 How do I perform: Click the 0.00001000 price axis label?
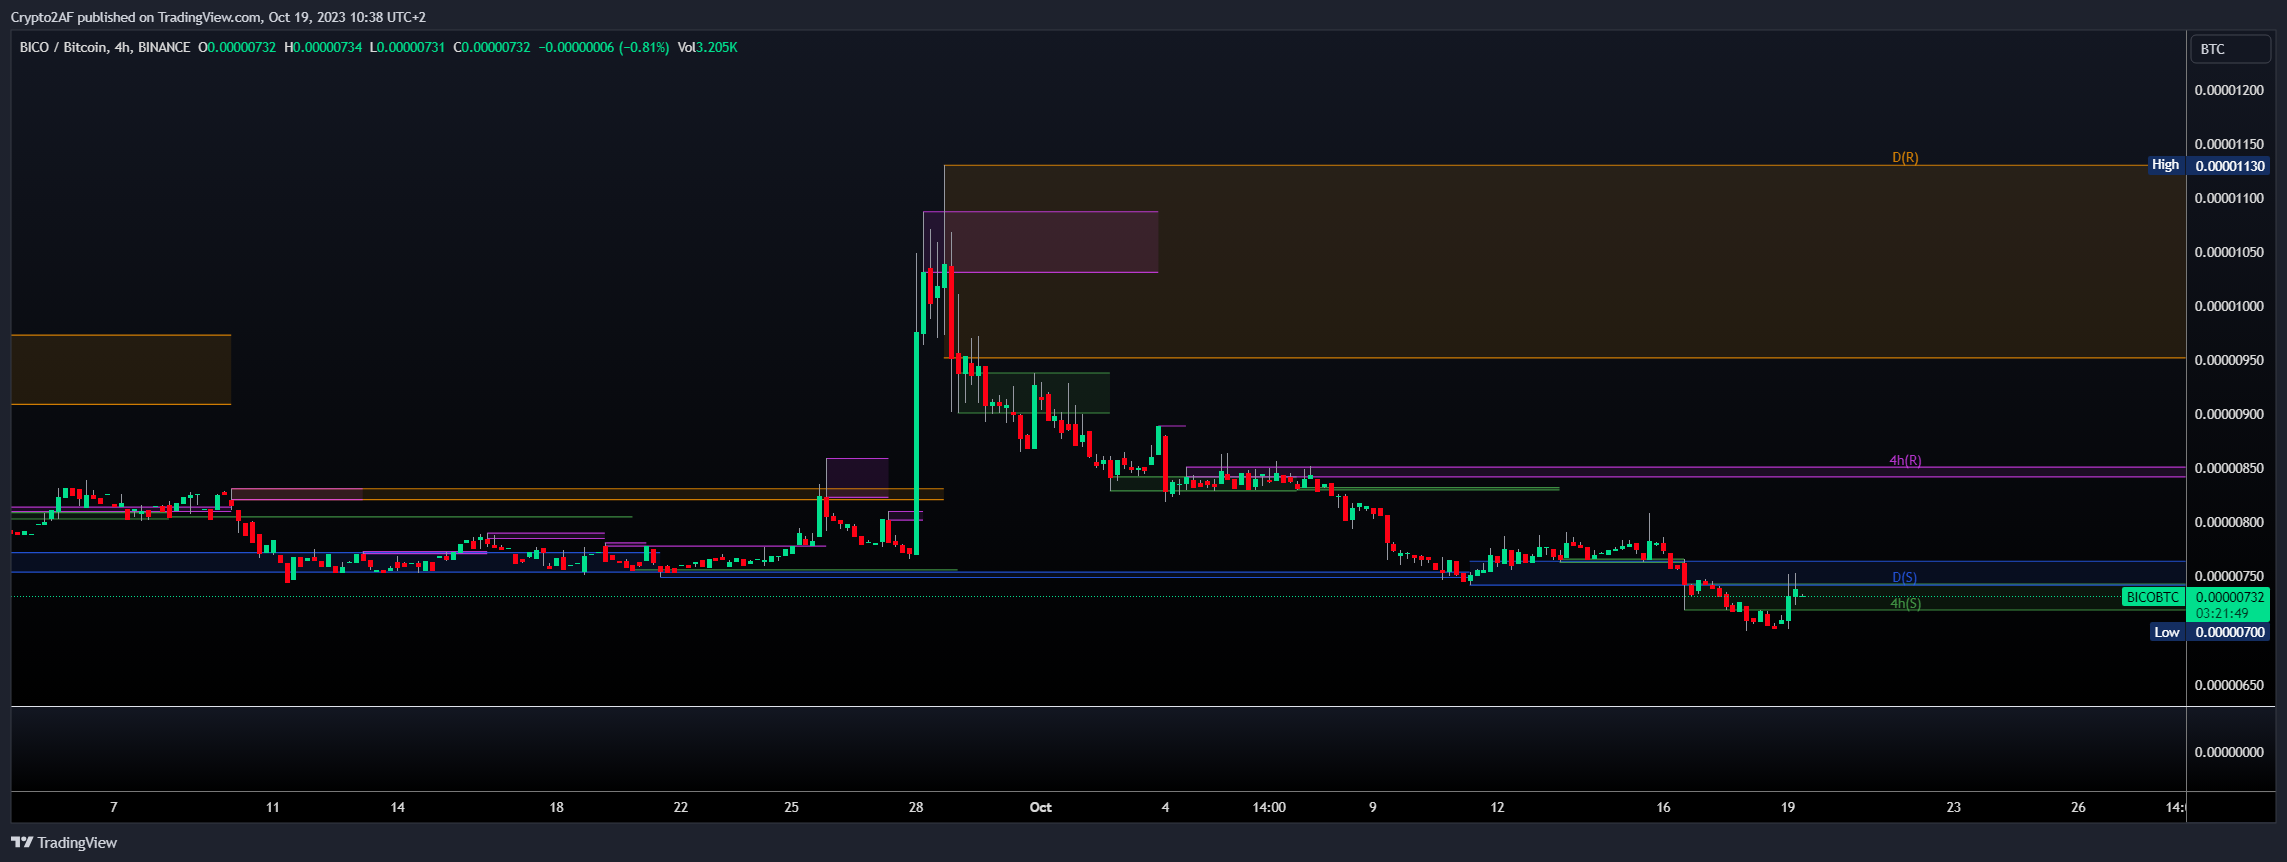coord(2227,306)
